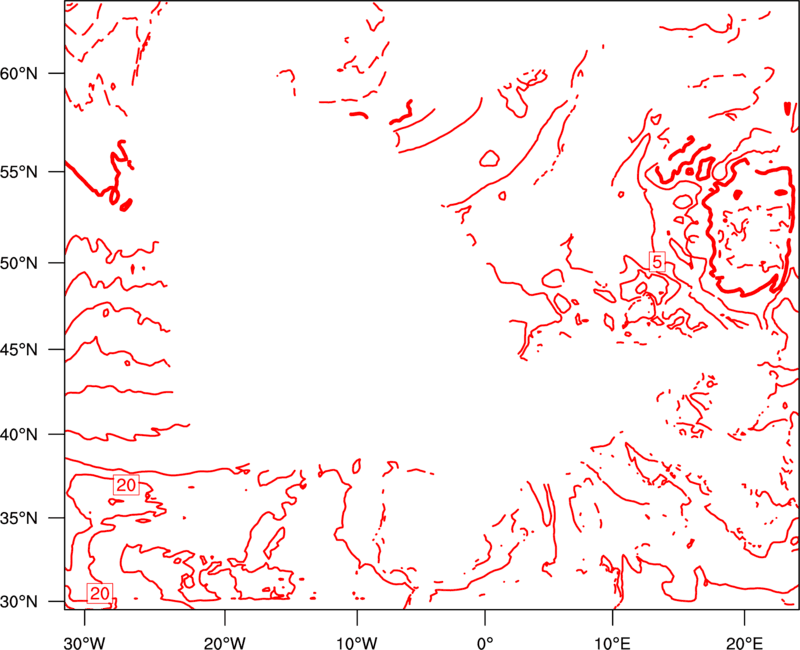Click the 0° longitude axis label

[x=485, y=643]
